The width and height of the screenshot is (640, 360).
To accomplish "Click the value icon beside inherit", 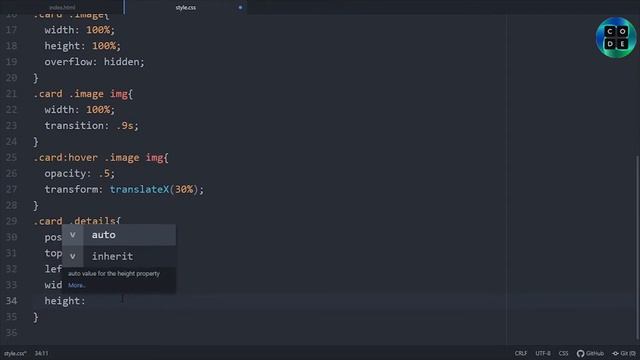I will coord(73,256).
